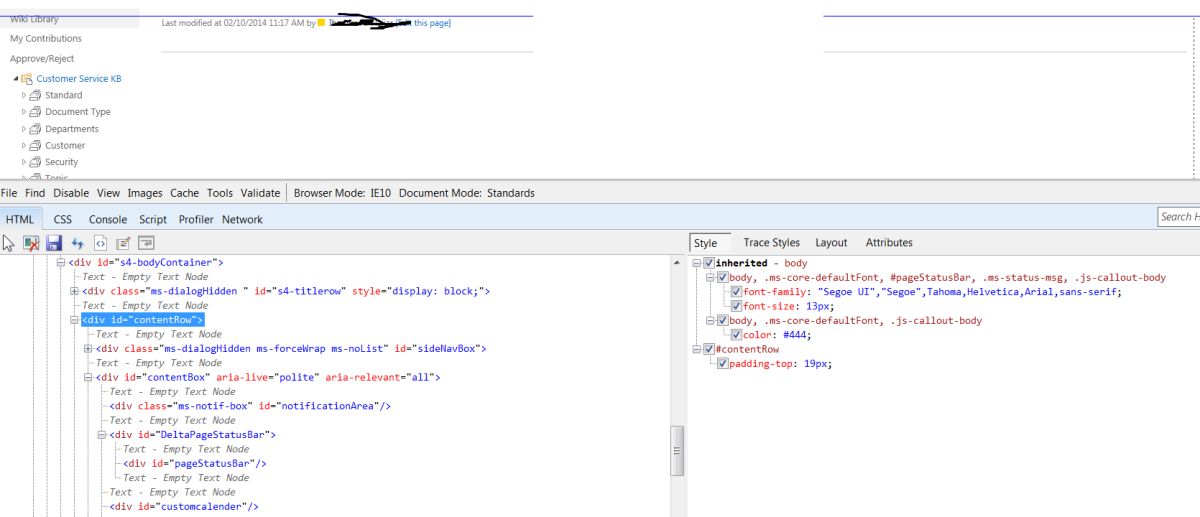
Task: Open the Validate menu
Action: (x=260, y=193)
